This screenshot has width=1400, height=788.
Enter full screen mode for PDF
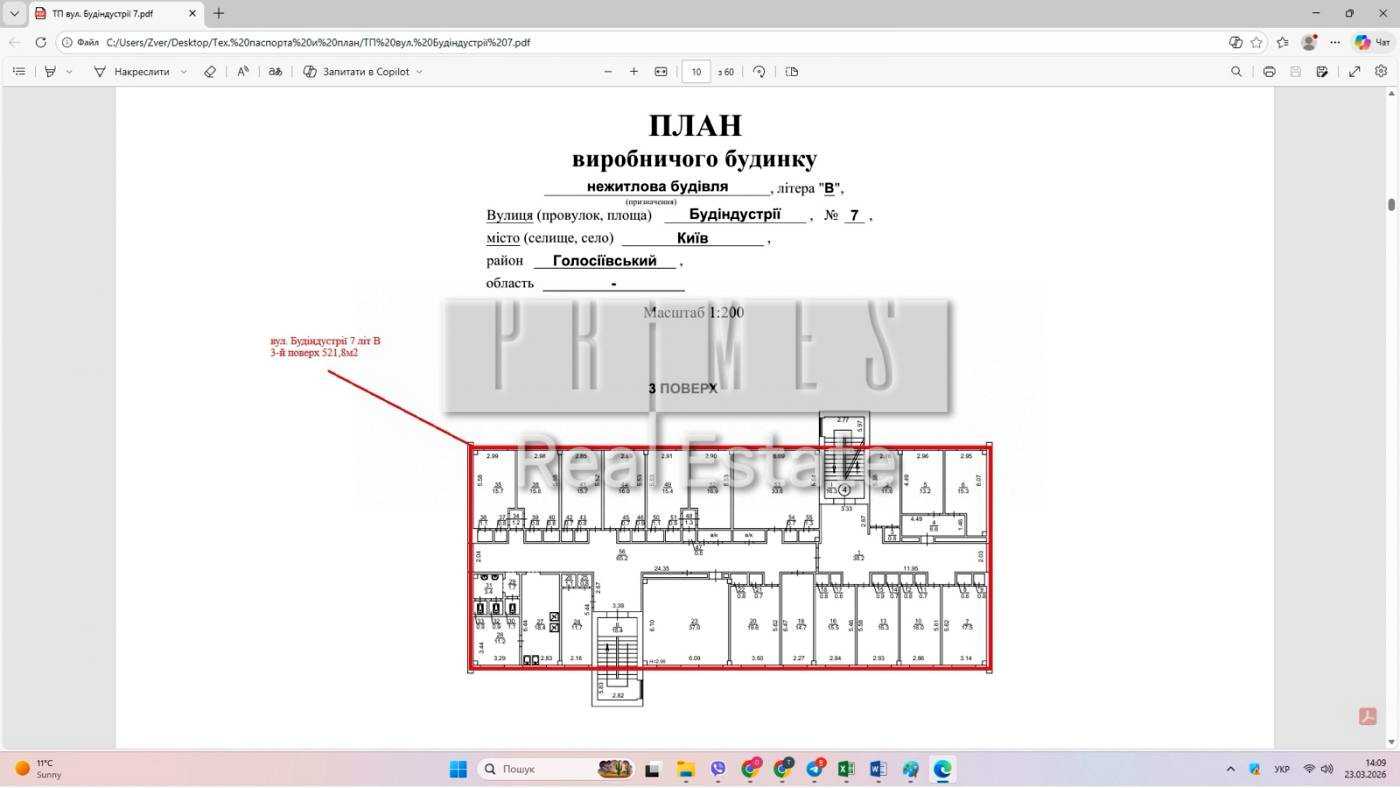[x=1354, y=72]
